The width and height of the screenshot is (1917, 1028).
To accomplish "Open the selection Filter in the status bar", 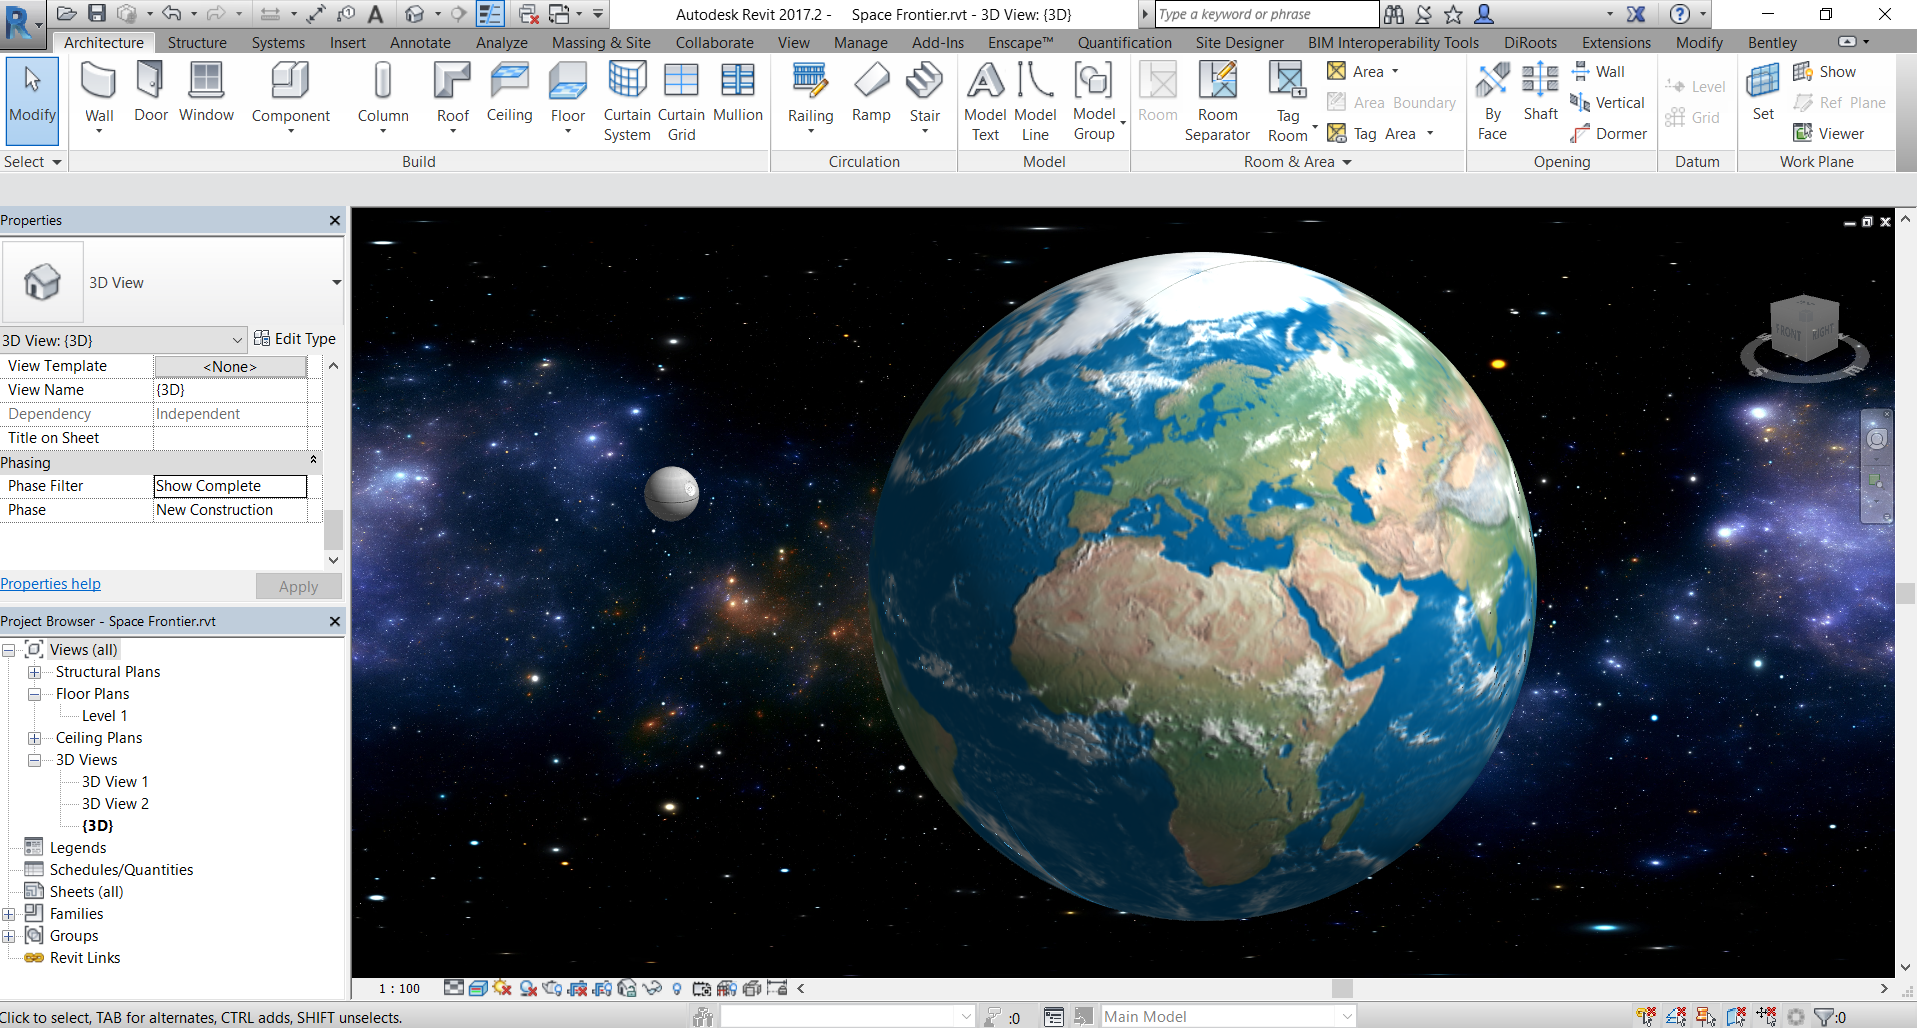I will (x=1825, y=1016).
